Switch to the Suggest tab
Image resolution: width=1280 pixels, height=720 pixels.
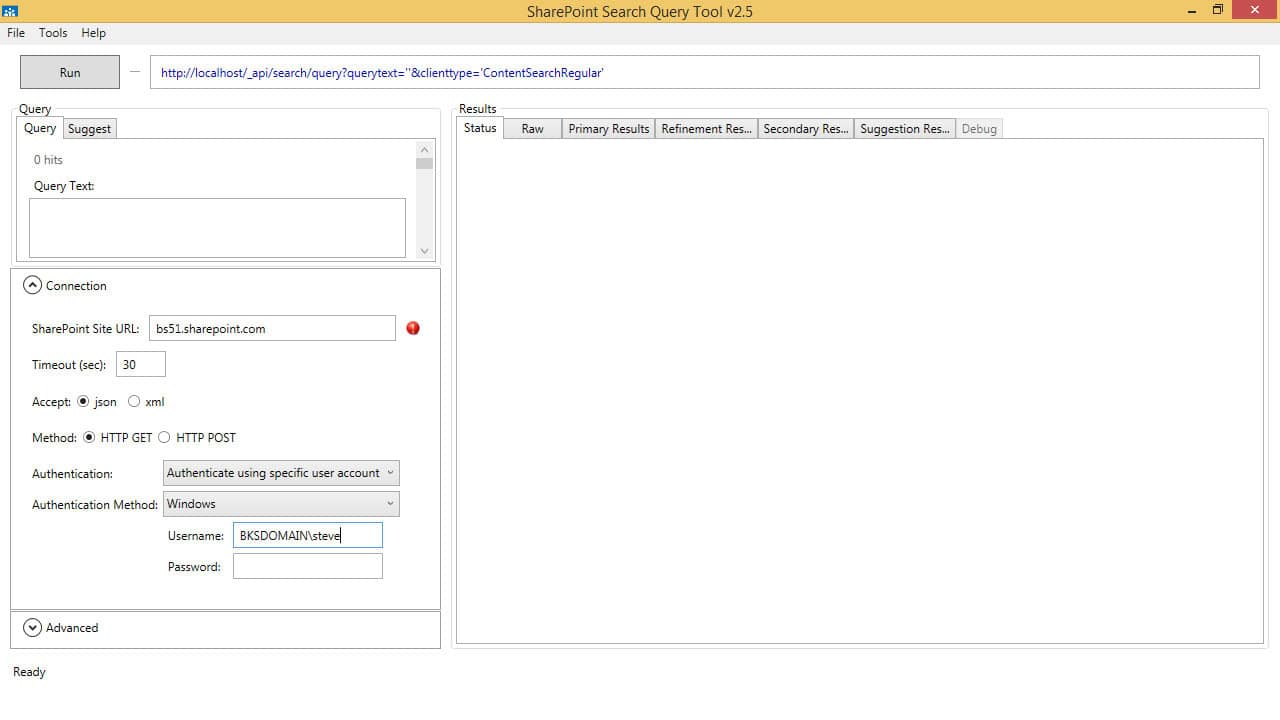coord(89,129)
